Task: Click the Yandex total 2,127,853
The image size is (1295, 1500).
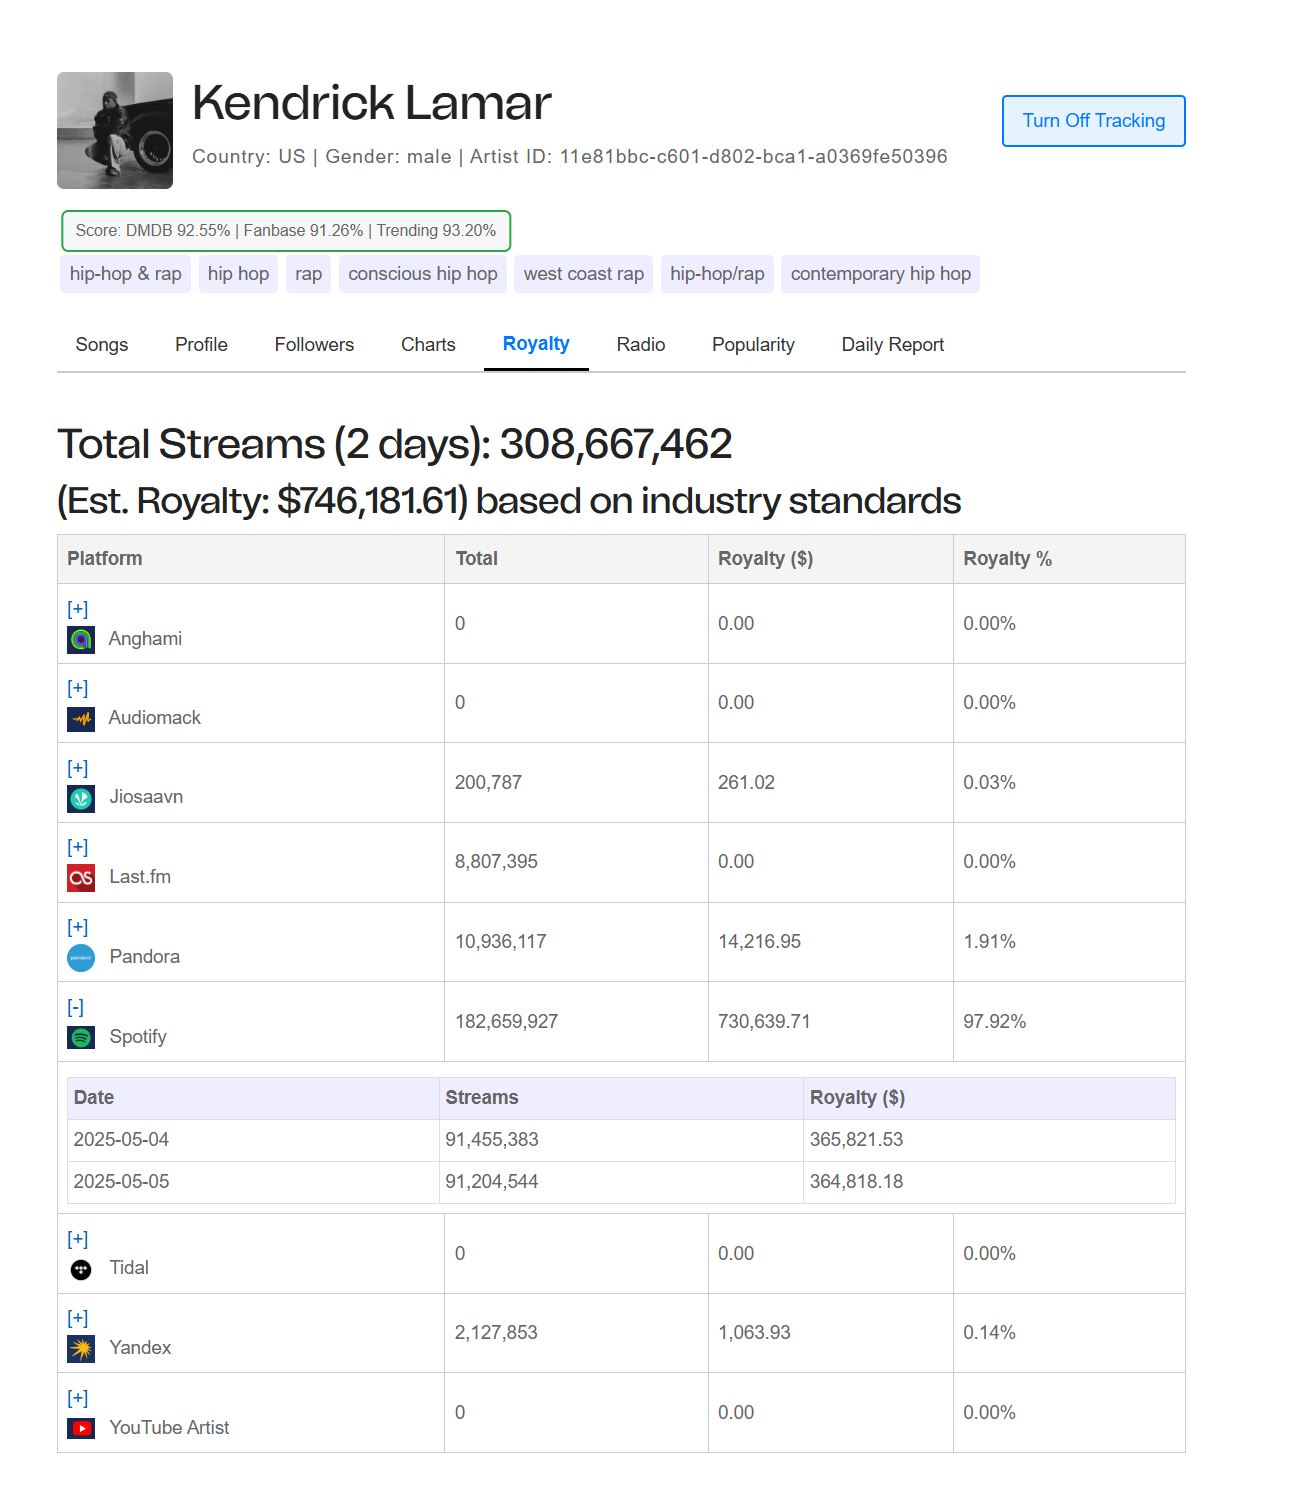Action: tap(497, 1333)
